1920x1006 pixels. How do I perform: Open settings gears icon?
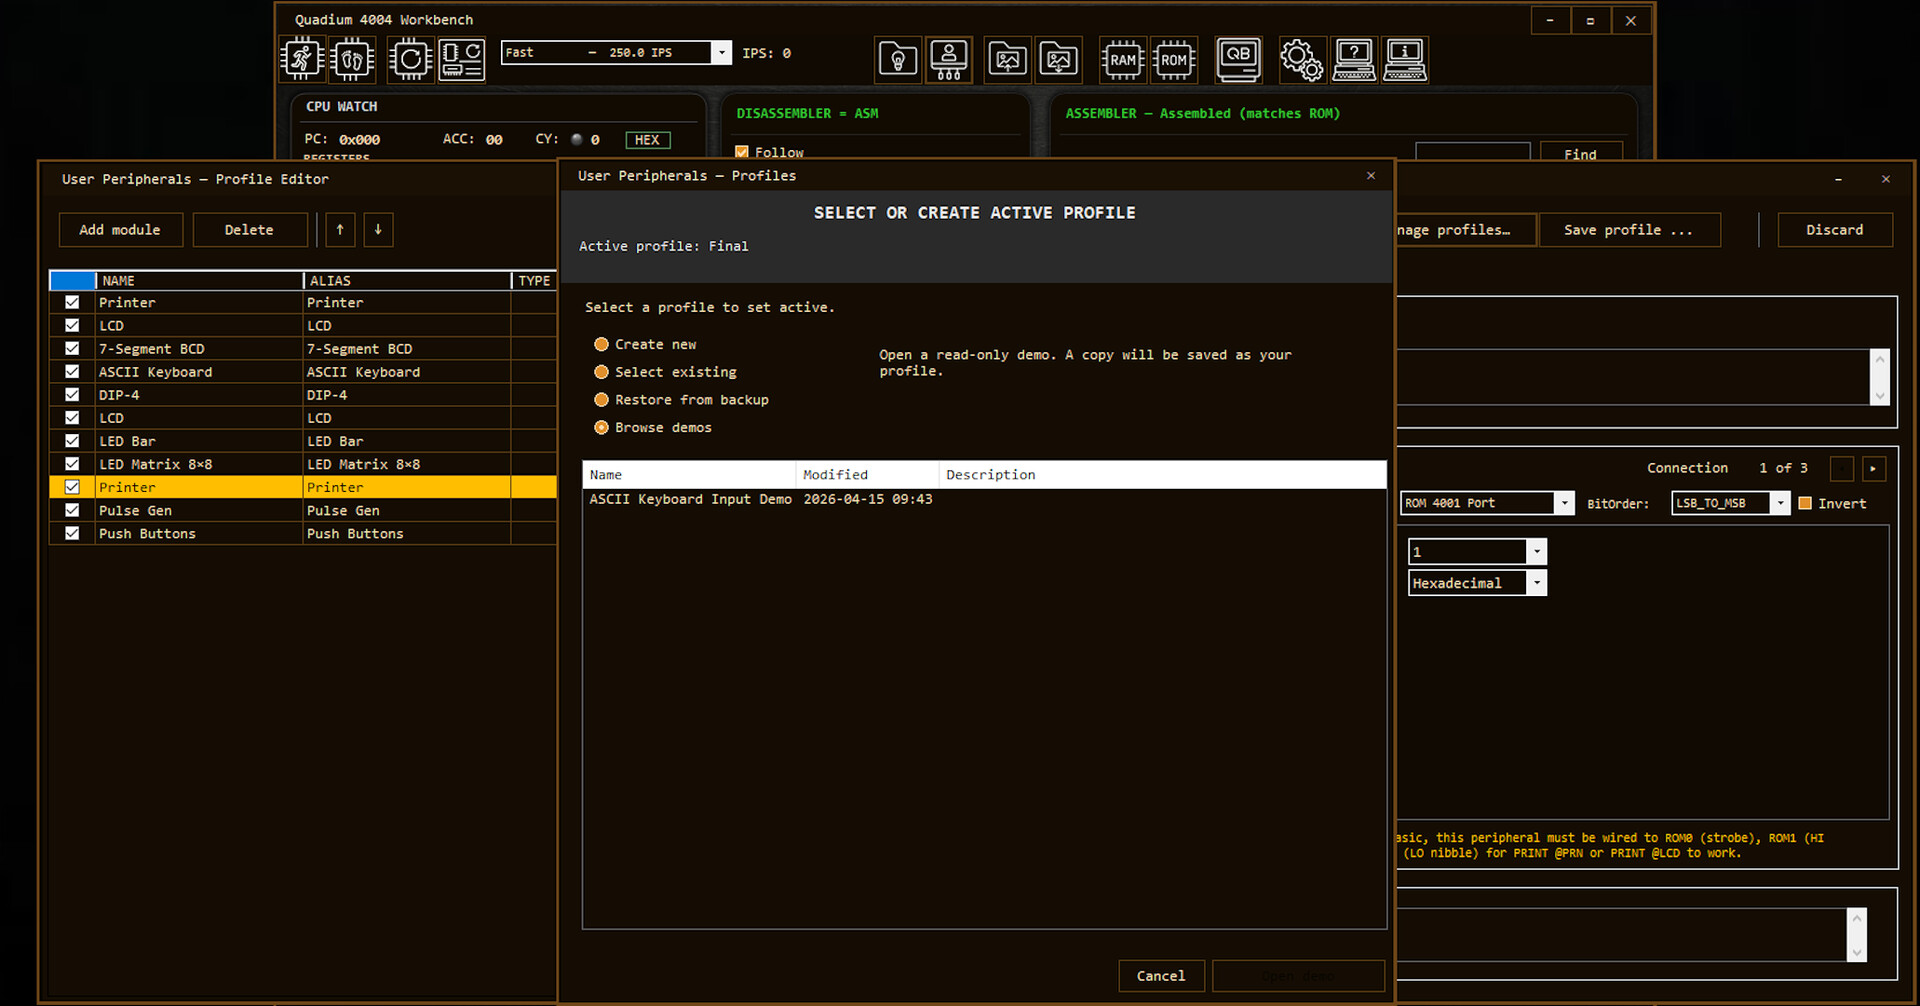1300,59
